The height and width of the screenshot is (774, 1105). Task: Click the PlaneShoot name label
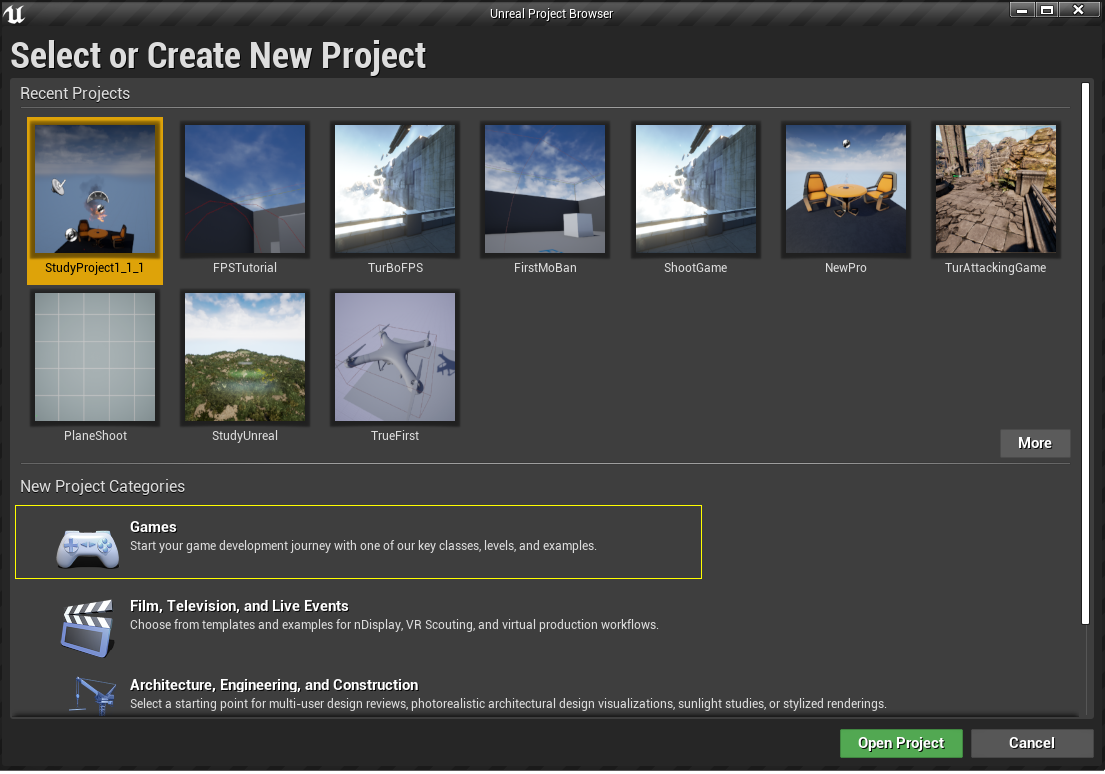[x=95, y=436]
